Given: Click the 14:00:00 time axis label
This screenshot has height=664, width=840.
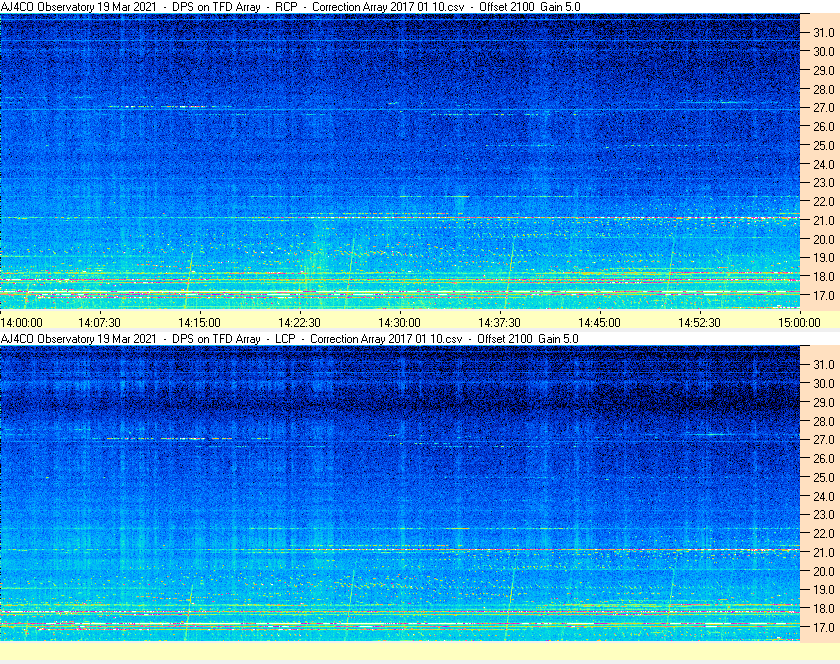Looking at the screenshot, I should click(22, 322).
